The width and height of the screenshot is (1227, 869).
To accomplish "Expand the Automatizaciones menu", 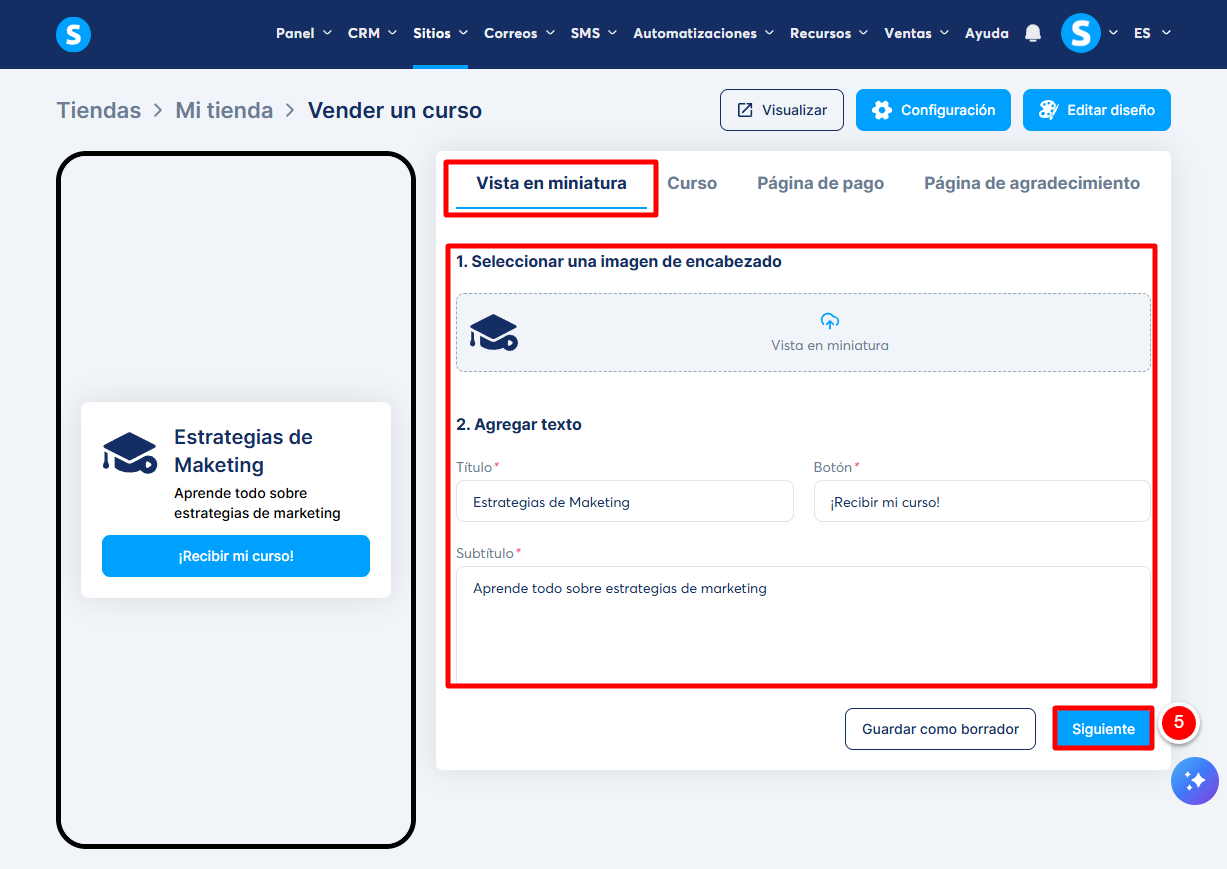I will 703,33.
